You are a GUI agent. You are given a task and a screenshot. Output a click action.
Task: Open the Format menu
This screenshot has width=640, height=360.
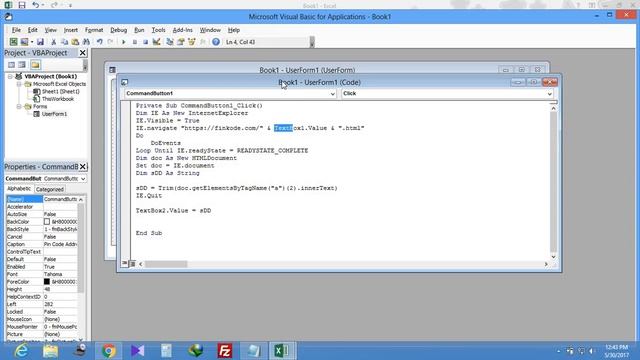94,30
